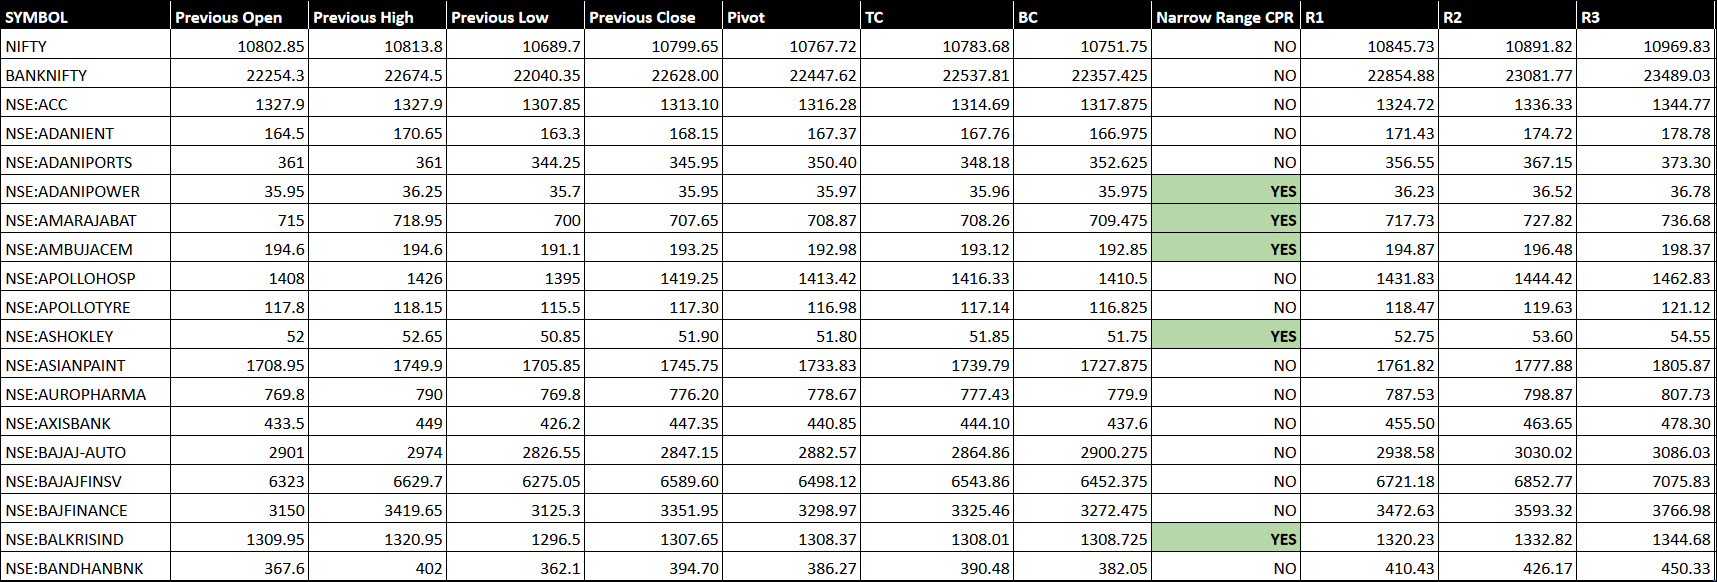Select the BC column header
This screenshot has height=582, width=1717.
1082,17
